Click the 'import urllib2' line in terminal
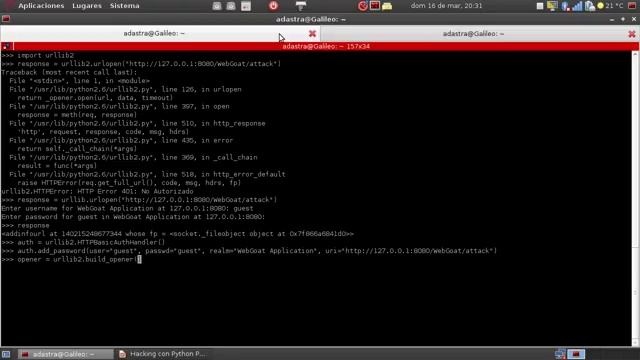The width and height of the screenshot is (640, 360). pyautogui.click(x=38, y=55)
